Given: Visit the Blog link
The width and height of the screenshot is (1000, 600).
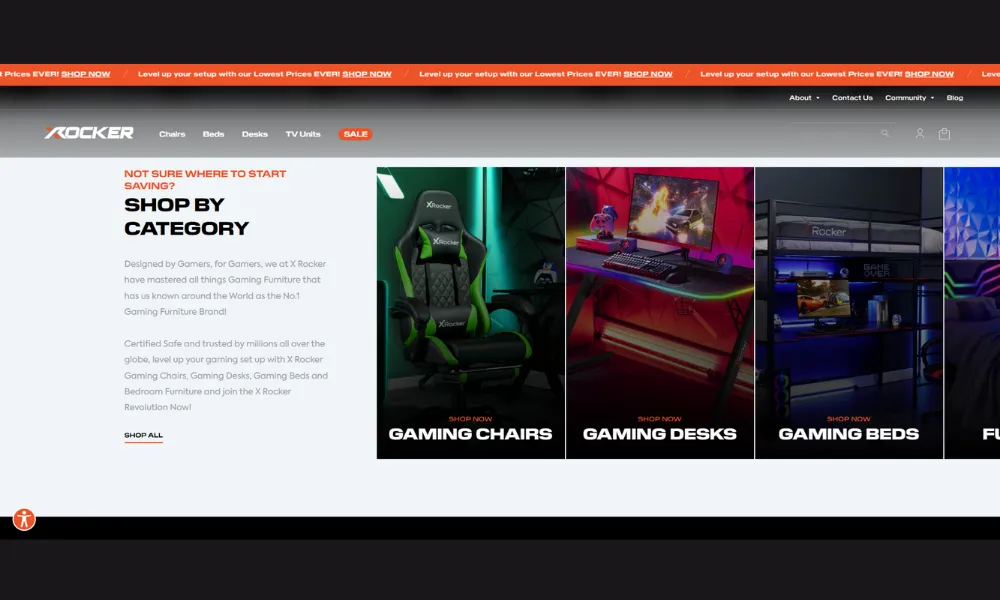Looking at the screenshot, I should 955,98.
